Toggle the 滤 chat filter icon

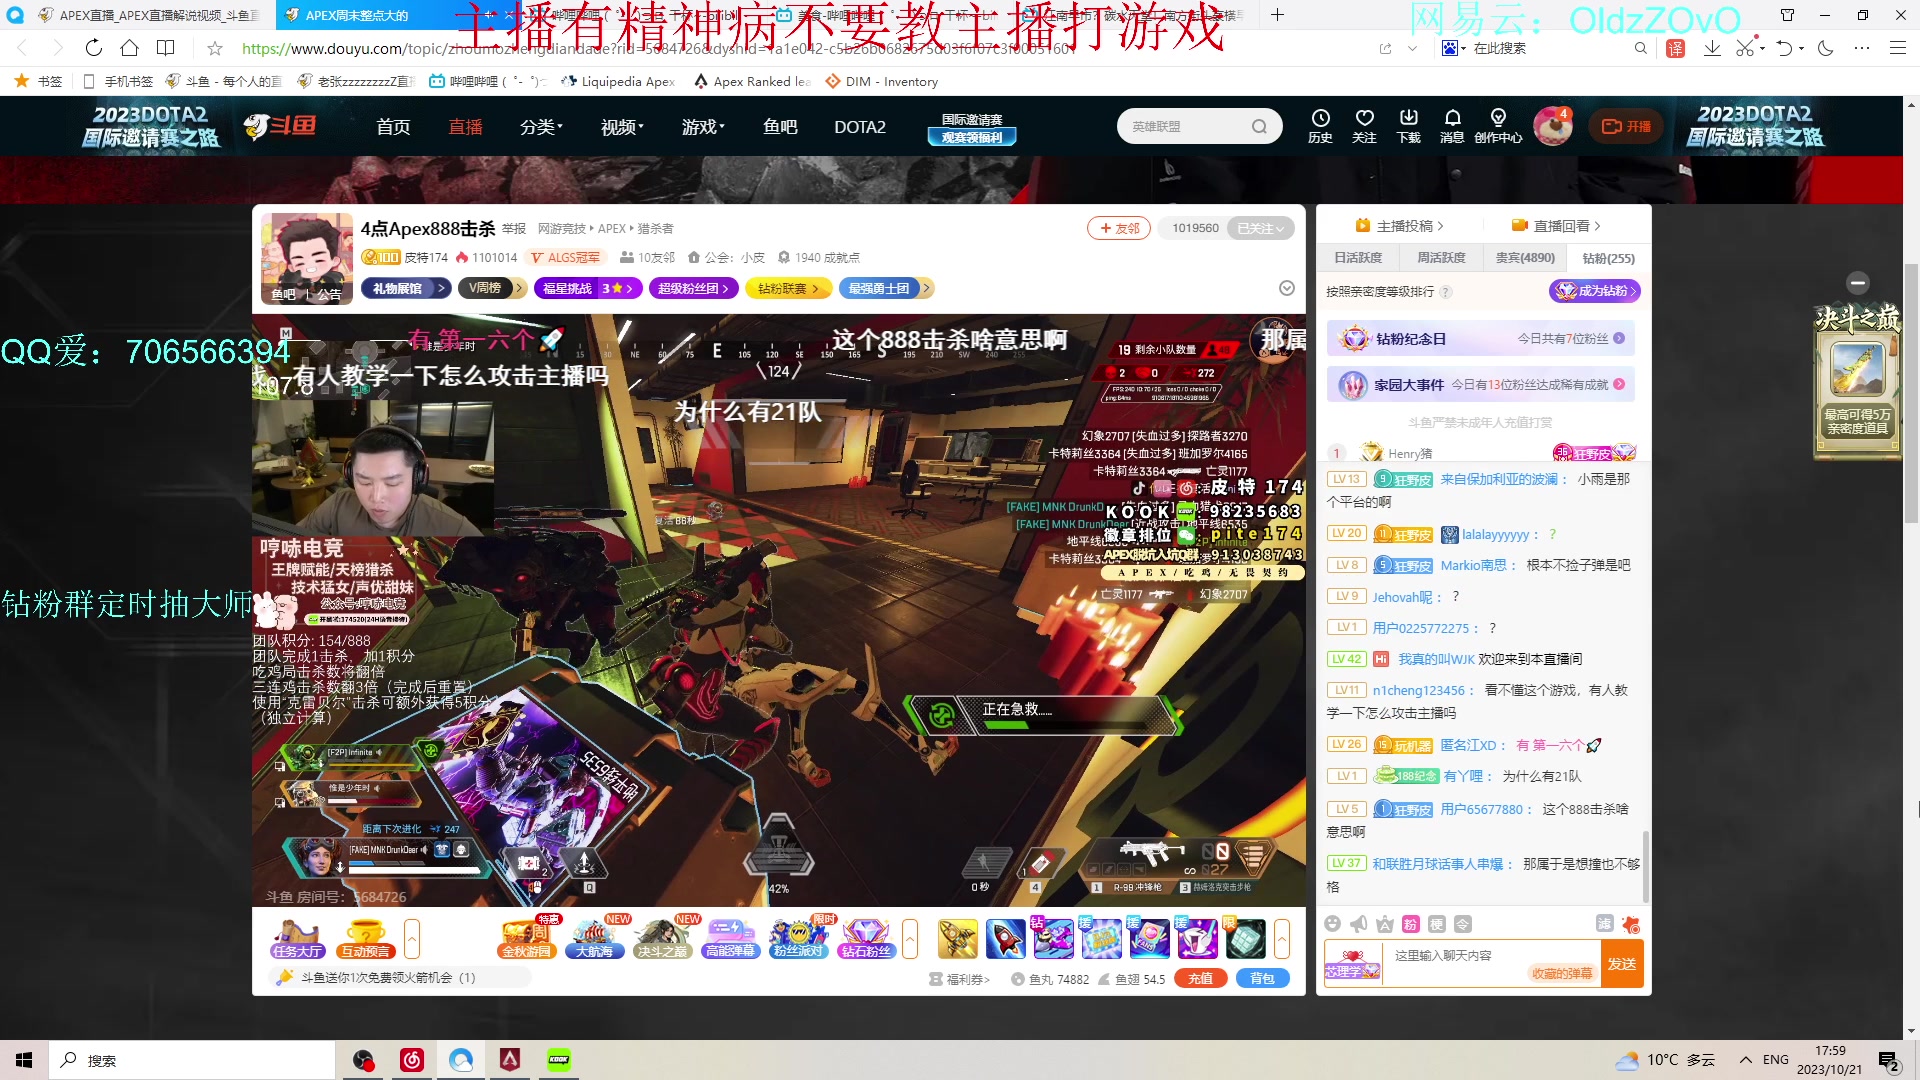1604,924
